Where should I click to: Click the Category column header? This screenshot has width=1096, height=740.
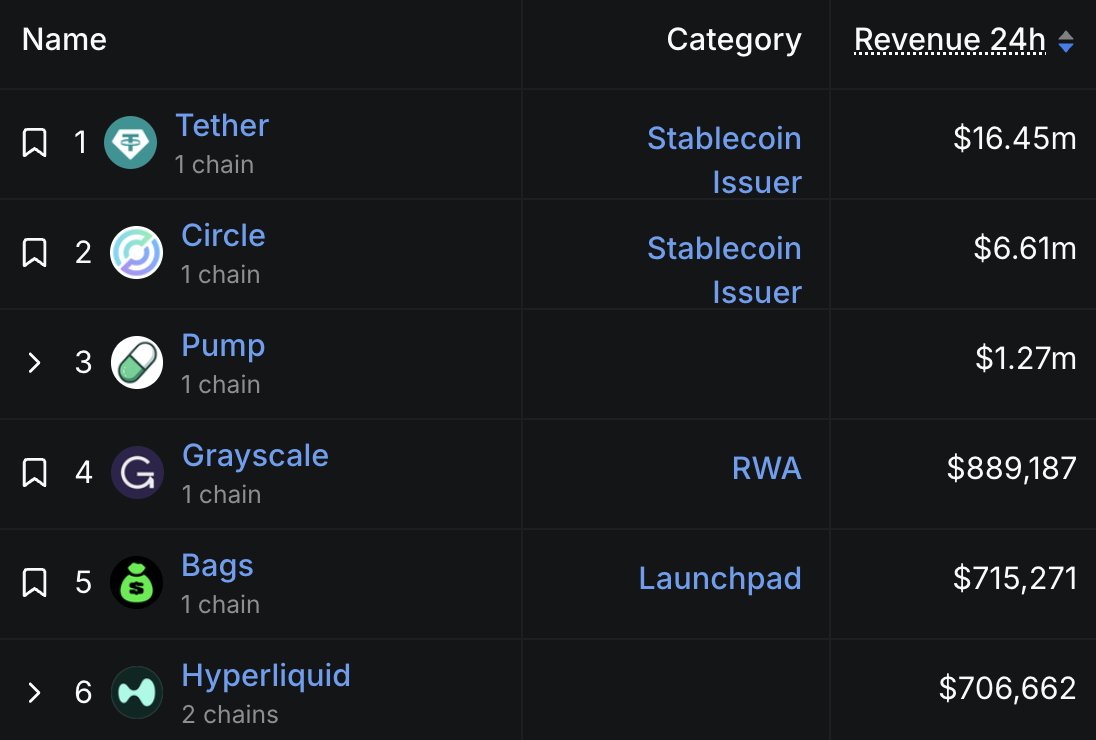tap(734, 40)
